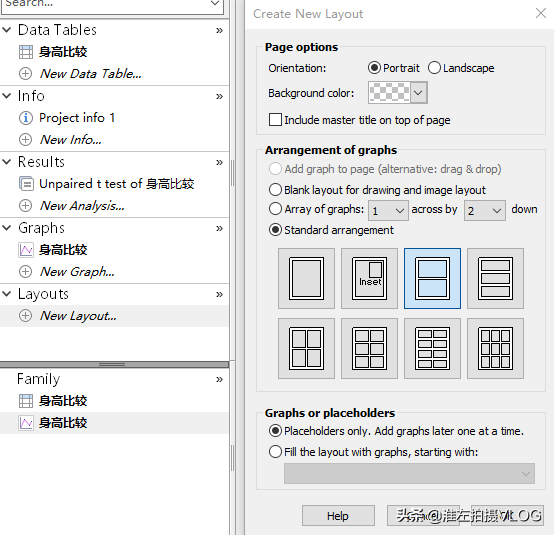This screenshot has width=554, height=535.
Task: Open the graphs down count dropdown
Action: [x=485, y=211]
